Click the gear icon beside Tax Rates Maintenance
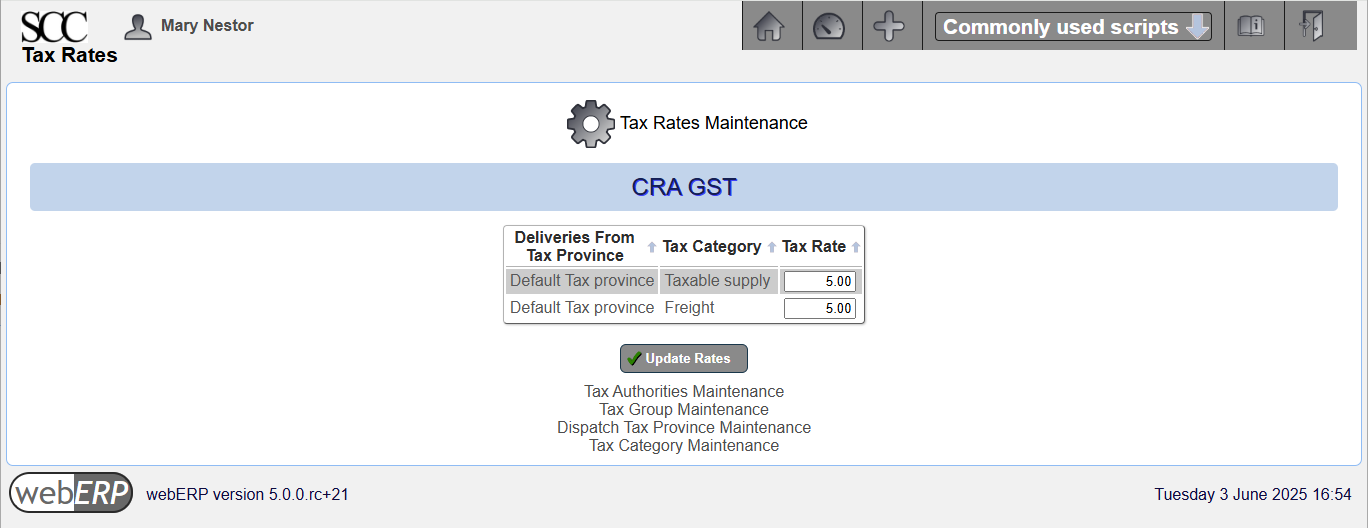The height and width of the screenshot is (528, 1368). [x=590, y=124]
